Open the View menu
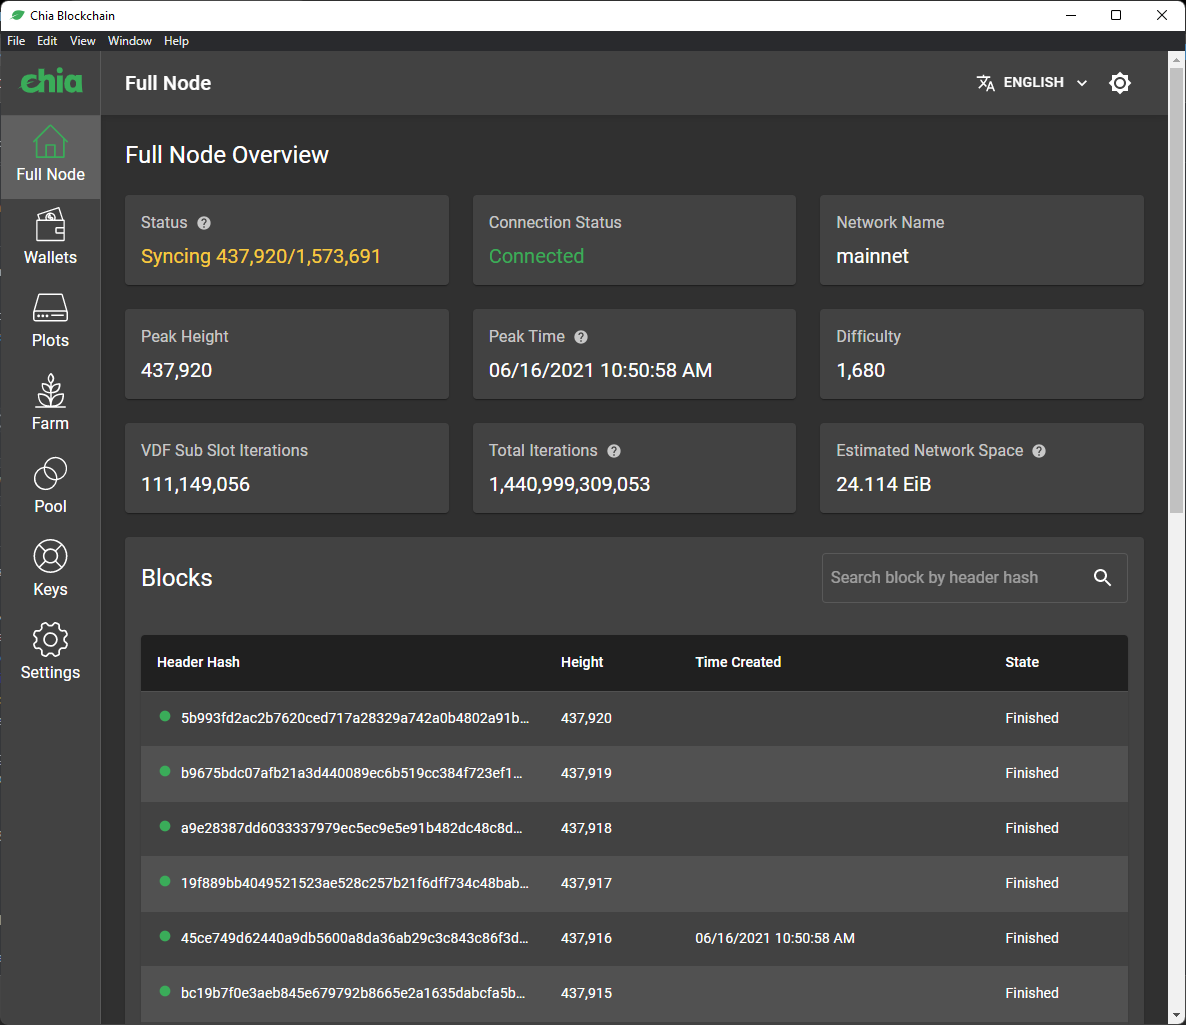This screenshot has width=1186, height=1025. click(x=82, y=41)
